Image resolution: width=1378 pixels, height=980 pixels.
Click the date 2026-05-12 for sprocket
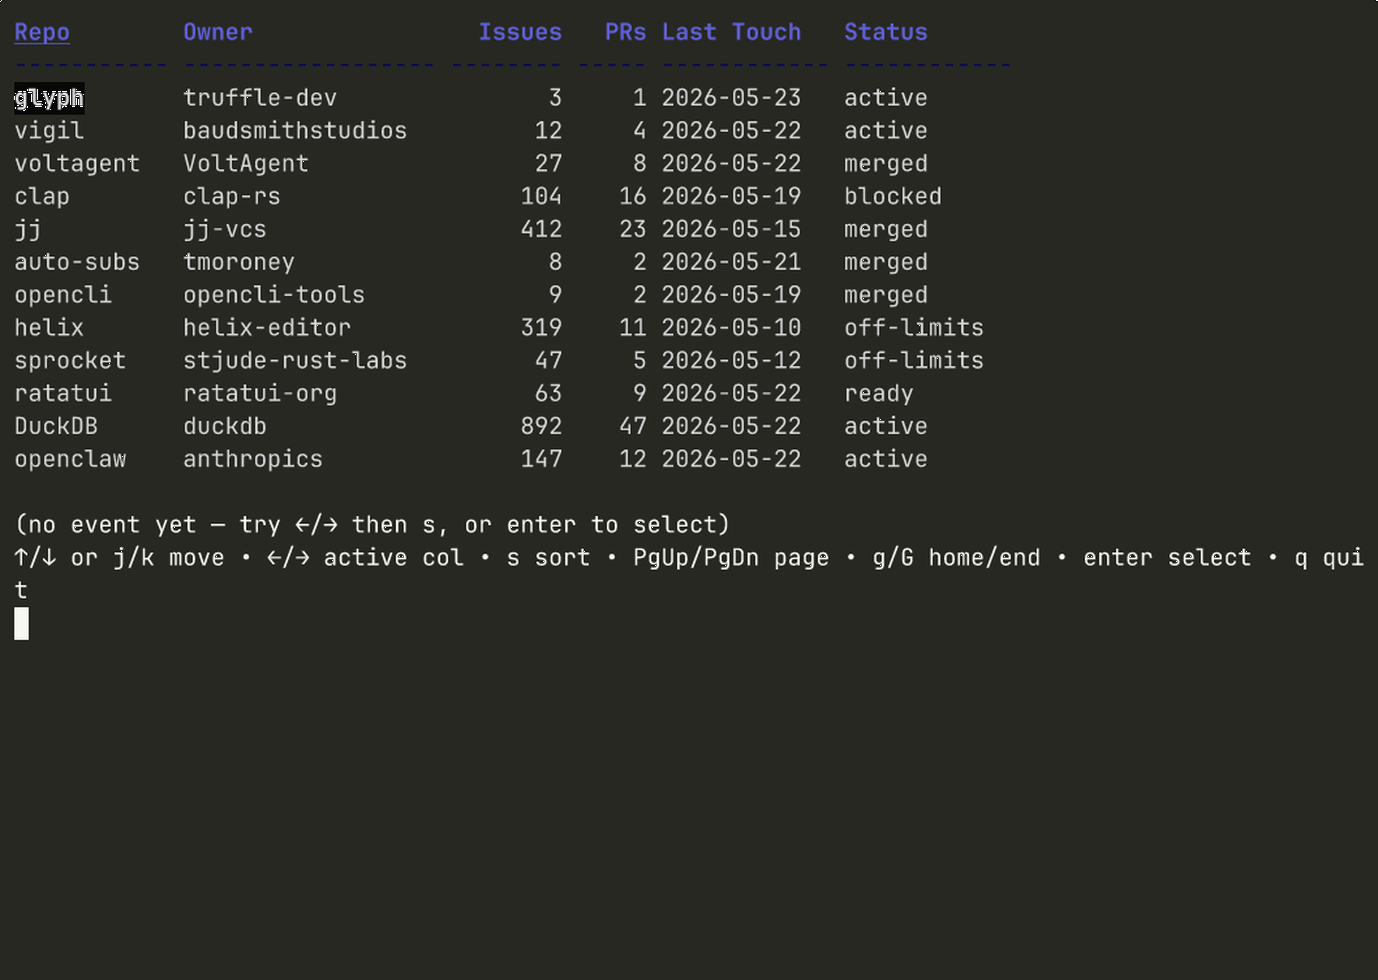point(731,361)
